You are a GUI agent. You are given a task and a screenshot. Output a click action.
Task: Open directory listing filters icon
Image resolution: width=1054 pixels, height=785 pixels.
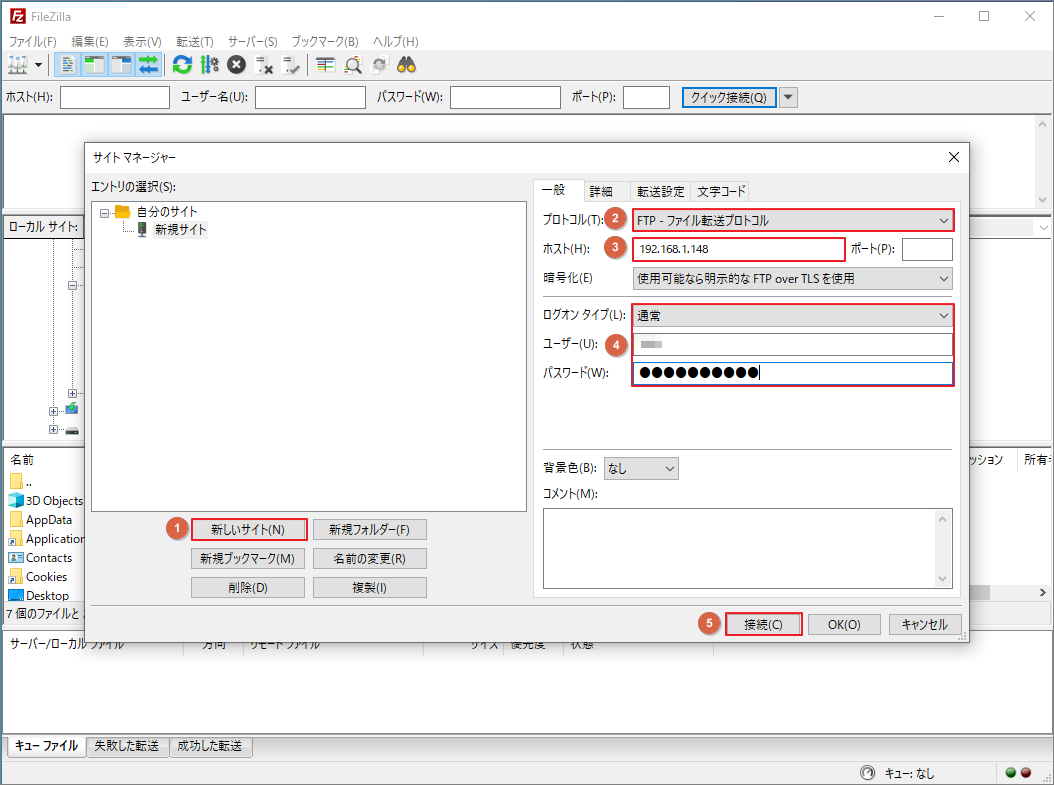(326, 65)
